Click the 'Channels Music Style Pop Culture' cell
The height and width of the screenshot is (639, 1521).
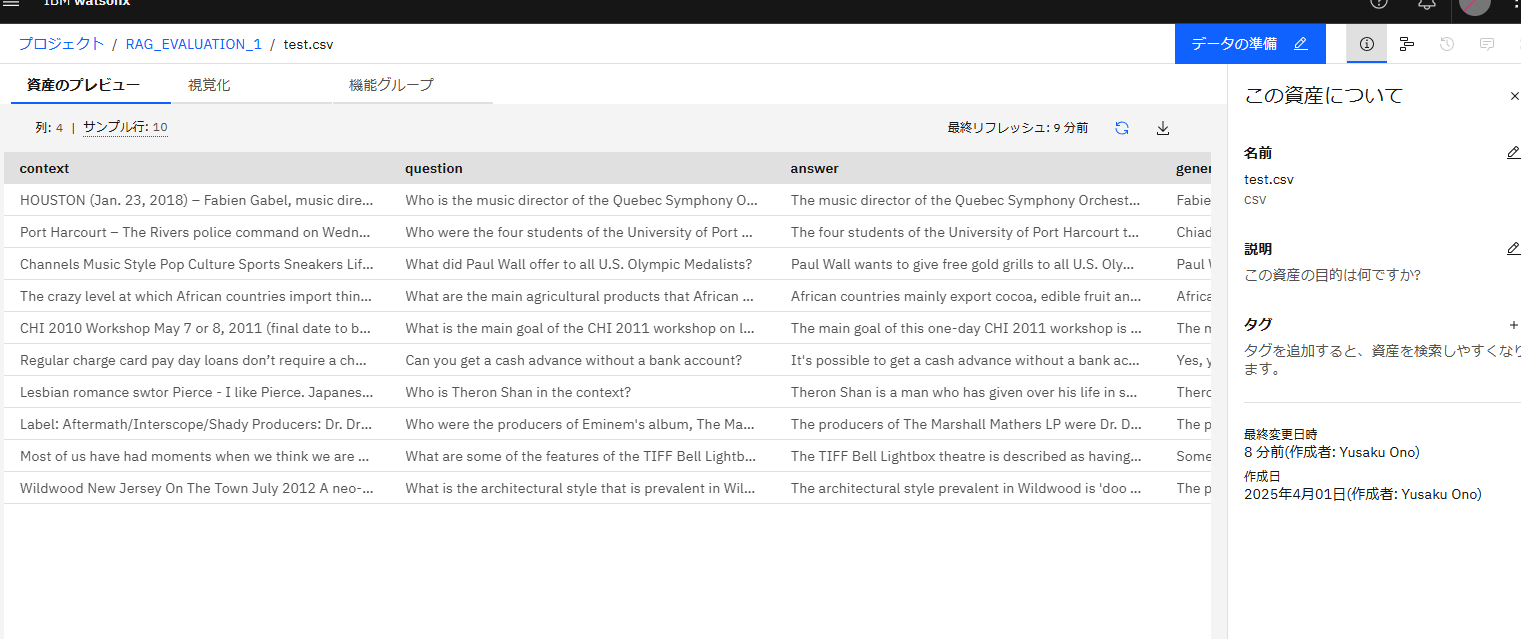coord(196,264)
